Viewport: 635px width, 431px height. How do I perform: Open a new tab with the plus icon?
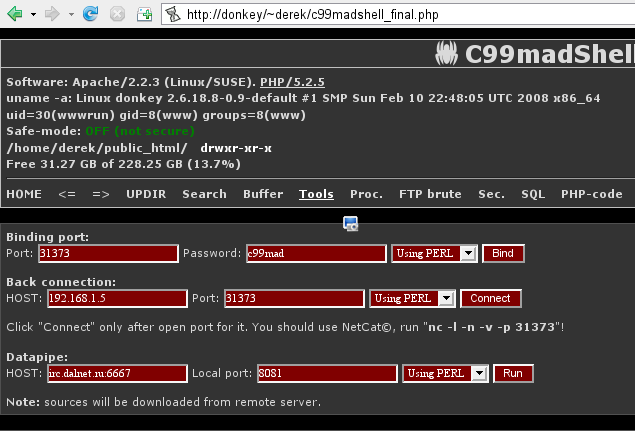pos(144,15)
